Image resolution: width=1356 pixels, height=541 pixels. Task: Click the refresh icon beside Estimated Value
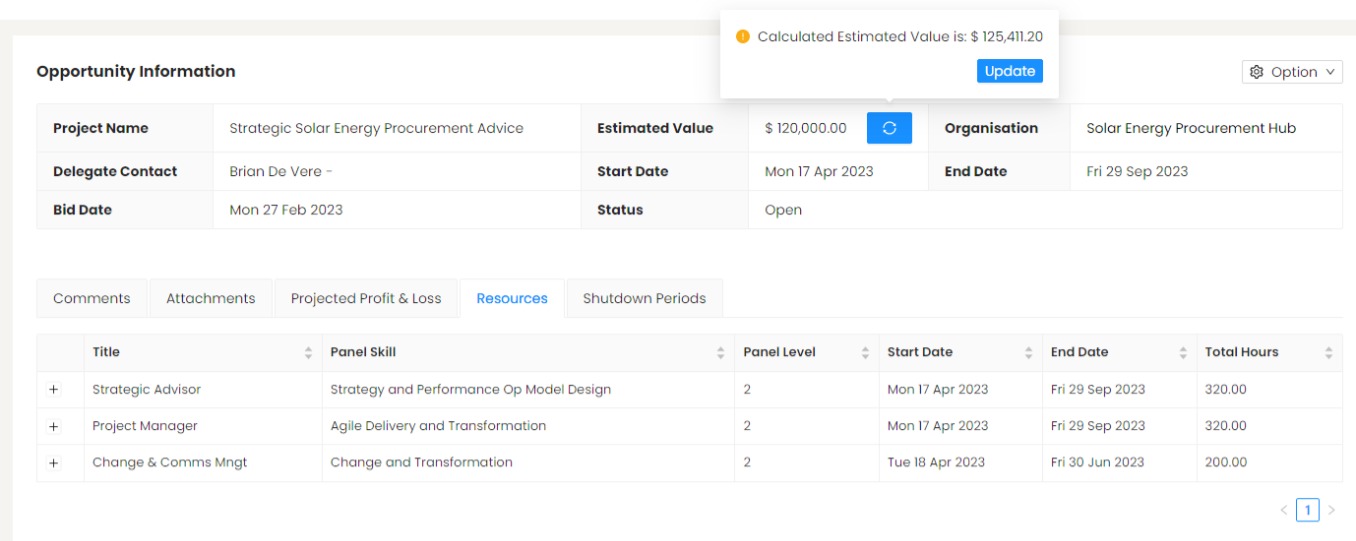coord(889,128)
